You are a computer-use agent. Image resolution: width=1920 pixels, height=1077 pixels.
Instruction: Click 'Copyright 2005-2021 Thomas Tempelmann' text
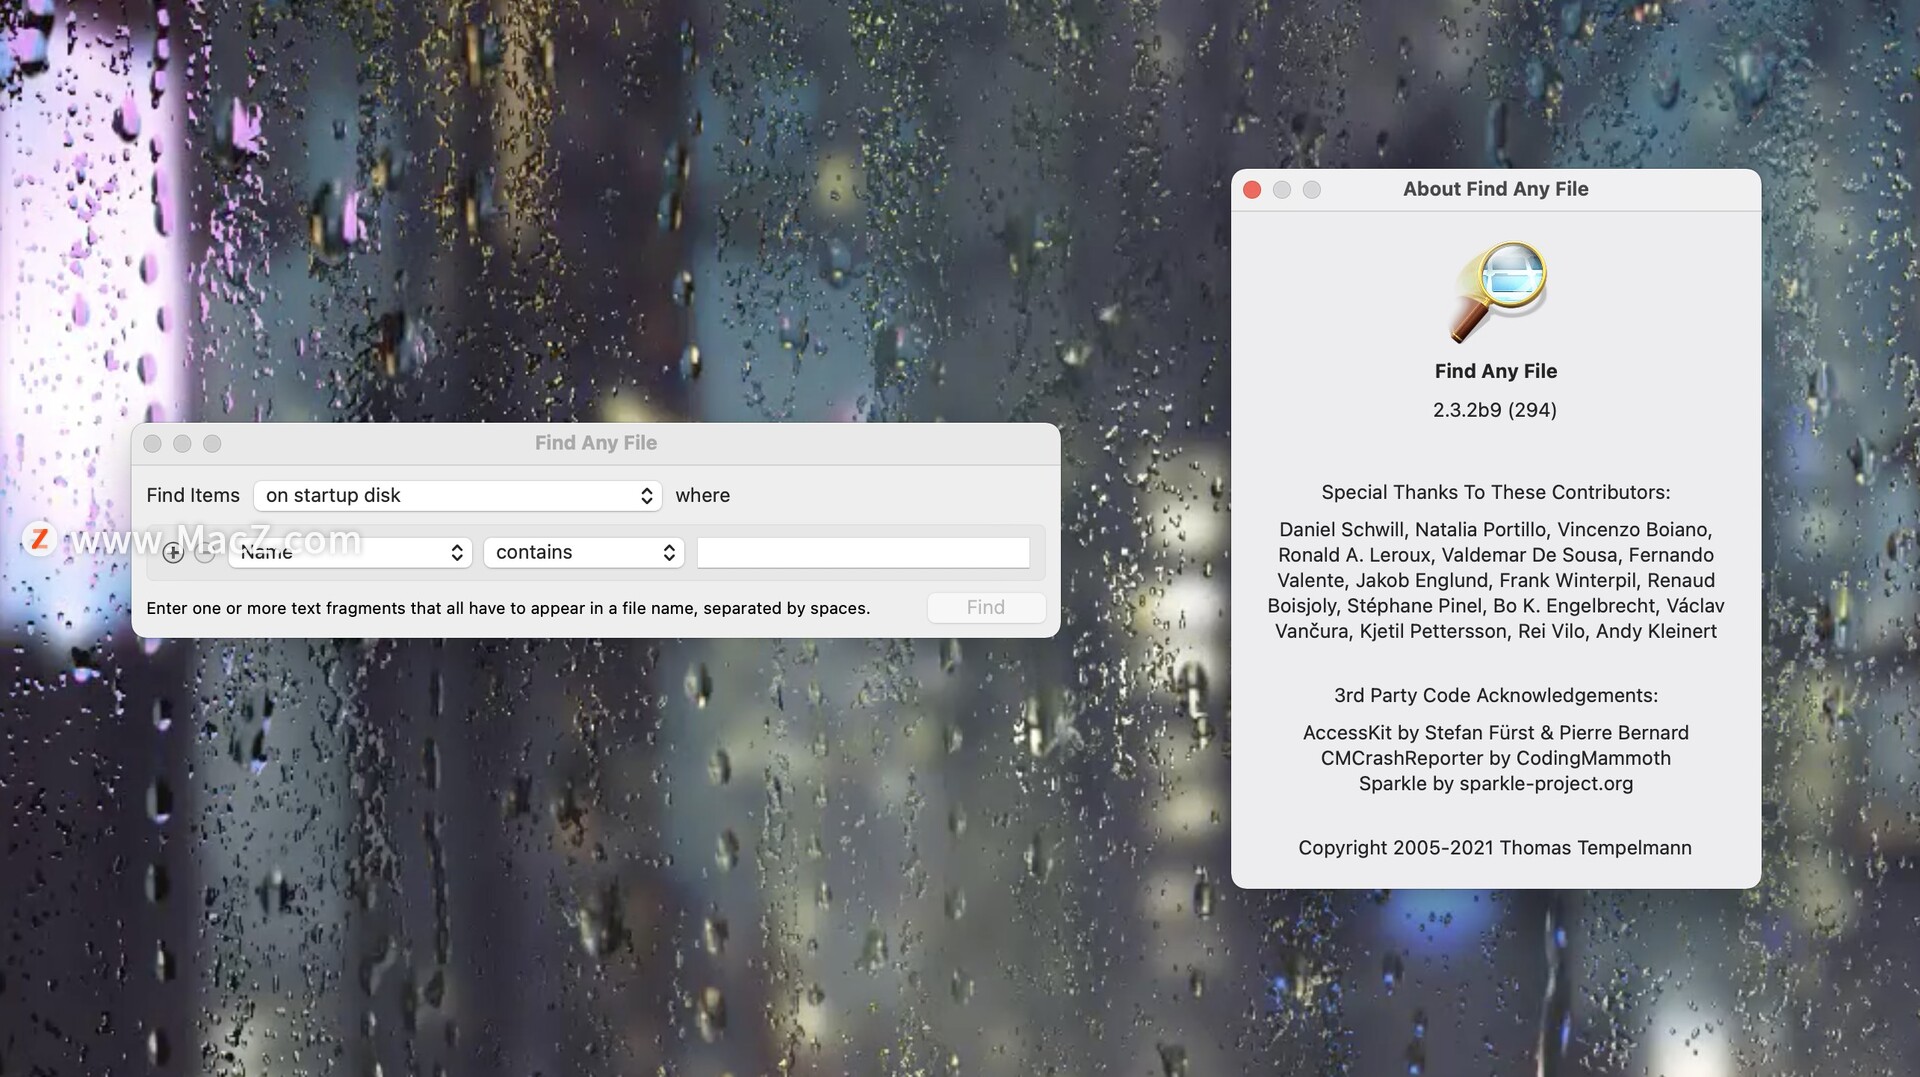[1495, 848]
